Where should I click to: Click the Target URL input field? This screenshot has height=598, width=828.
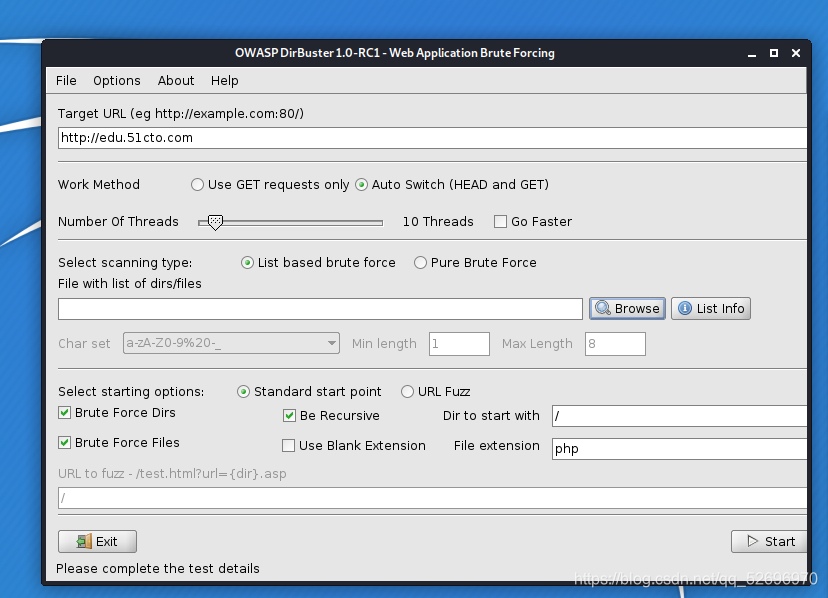click(x=432, y=138)
